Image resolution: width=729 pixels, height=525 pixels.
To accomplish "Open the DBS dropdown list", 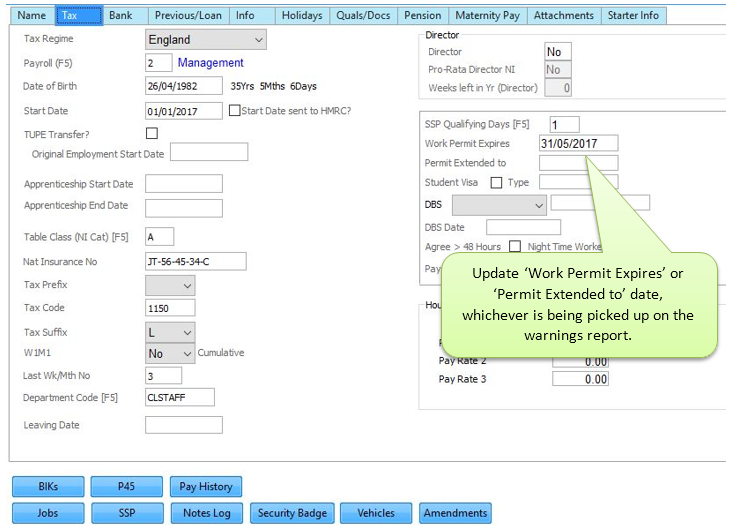I will [x=499, y=205].
